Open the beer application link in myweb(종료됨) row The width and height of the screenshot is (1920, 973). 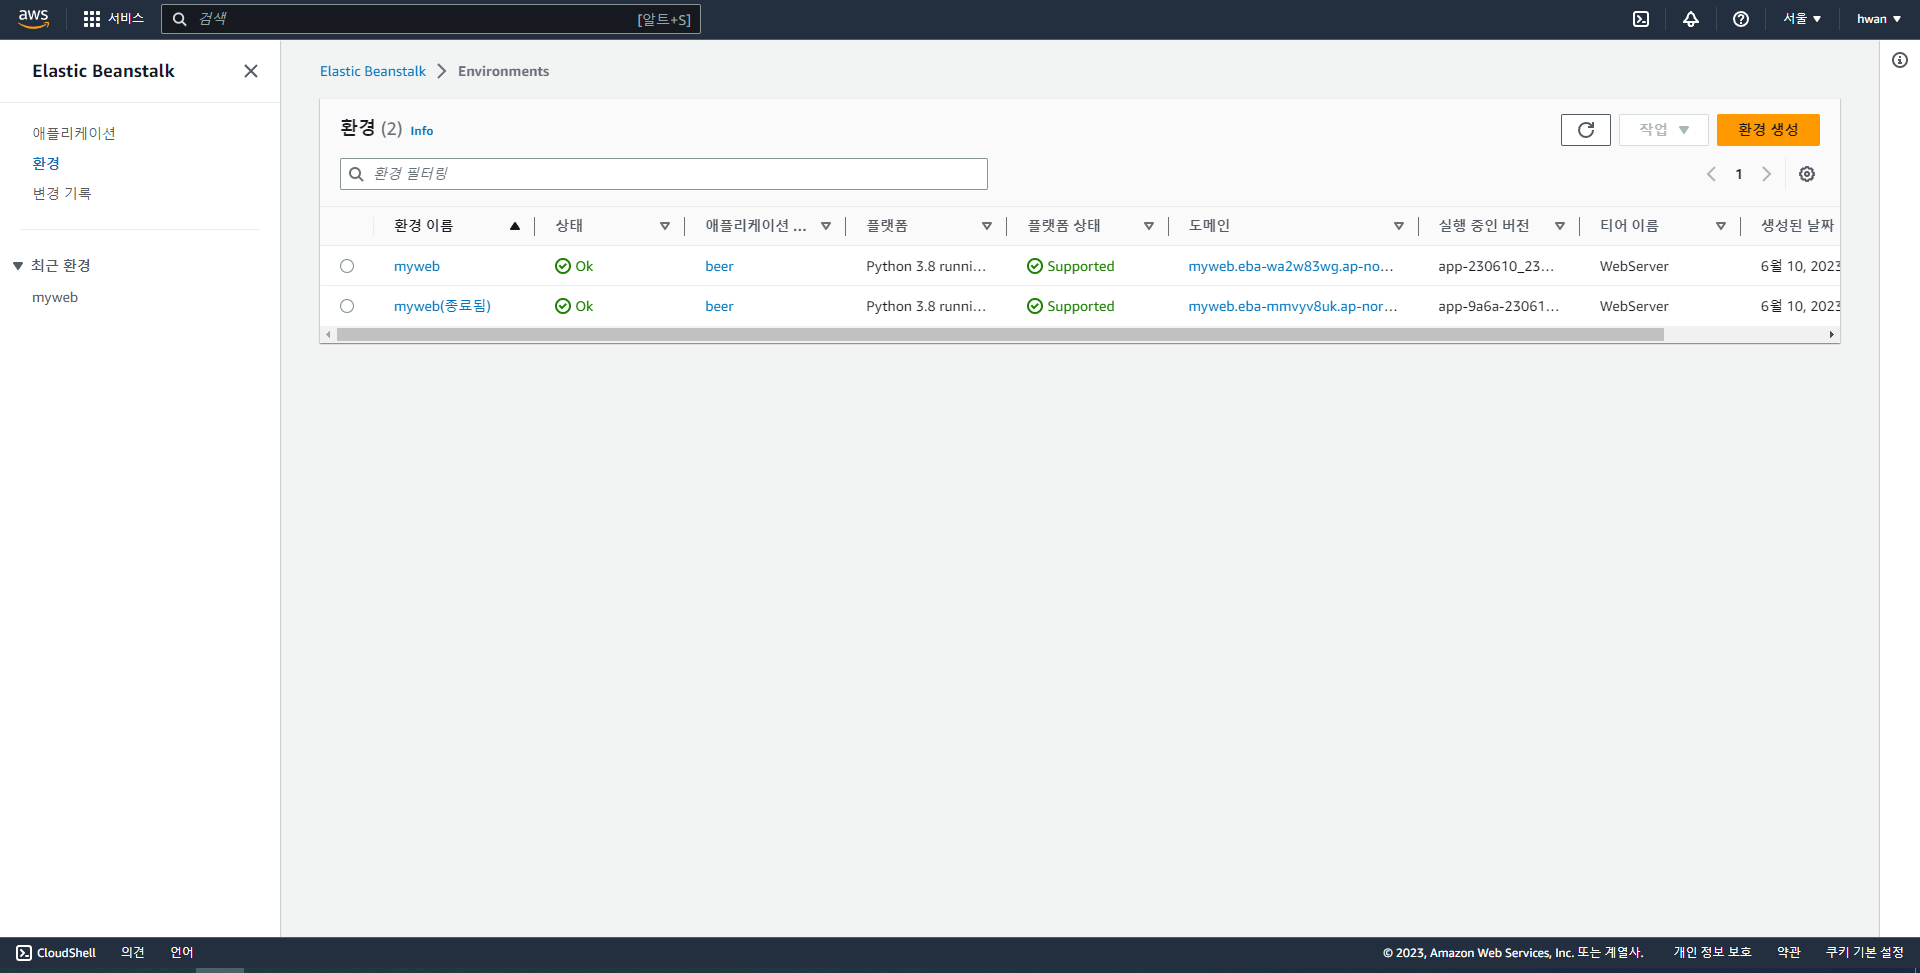pyautogui.click(x=719, y=306)
